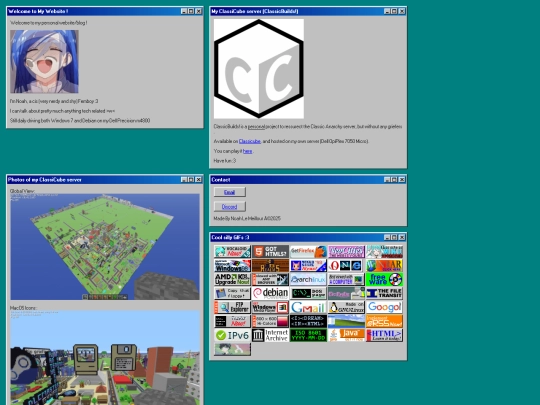Viewport: 540px width, 405px height.
Task: Click the 'MacOS Icons:' caption
Action: tap(23, 308)
